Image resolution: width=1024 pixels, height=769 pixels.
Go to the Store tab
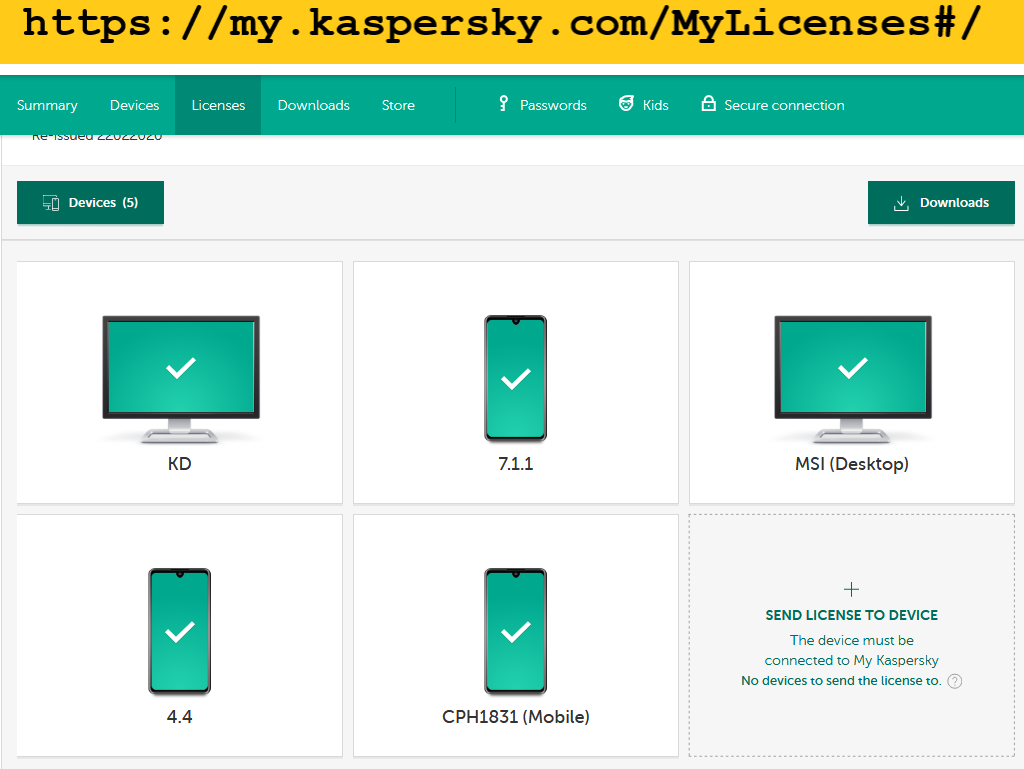click(x=398, y=105)
